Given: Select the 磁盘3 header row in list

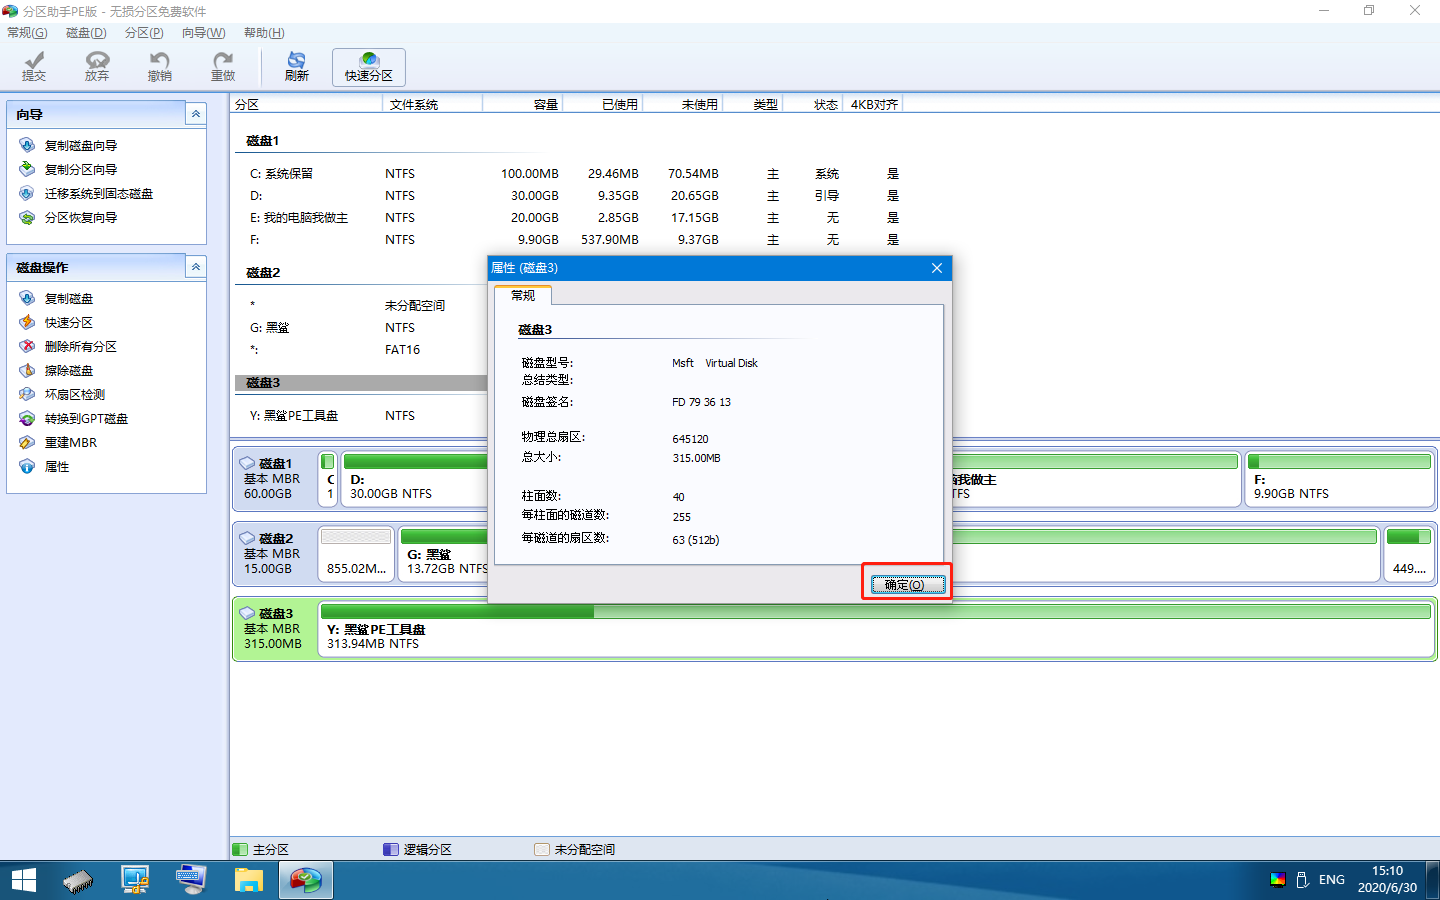Looking at the screenshot, I should point(361,383).
